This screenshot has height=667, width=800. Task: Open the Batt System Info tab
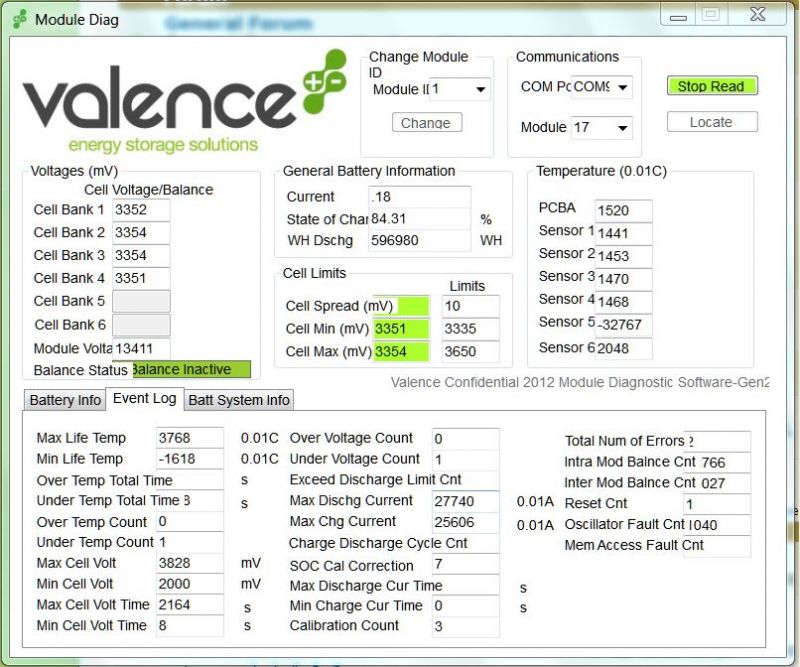click(x=239, y=400)
